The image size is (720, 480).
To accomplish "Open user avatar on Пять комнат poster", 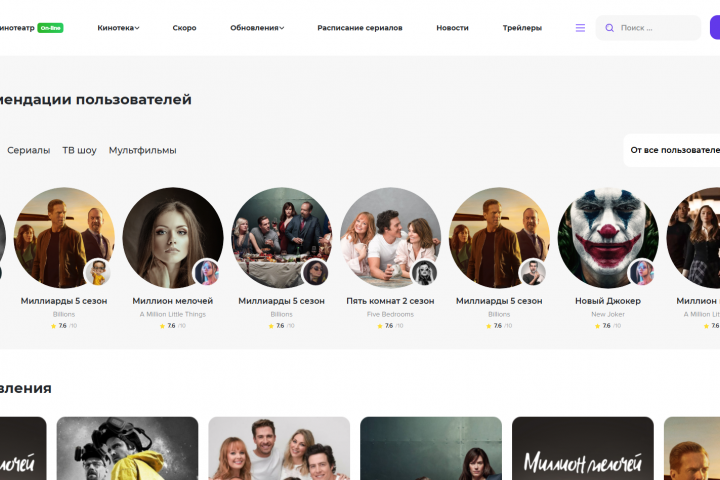I will [x=424, y=272].
